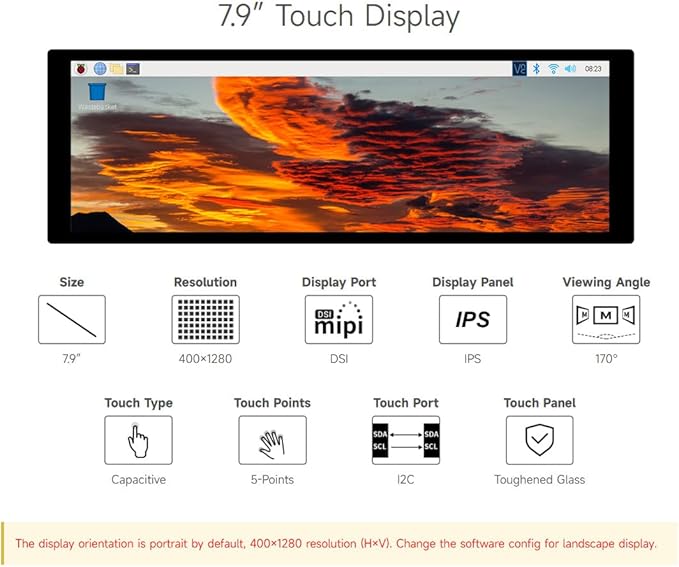The width and height of the screenshot is (679, 567).
Task: Click the 'Display Port' label
Action: [x=339, y=282]
